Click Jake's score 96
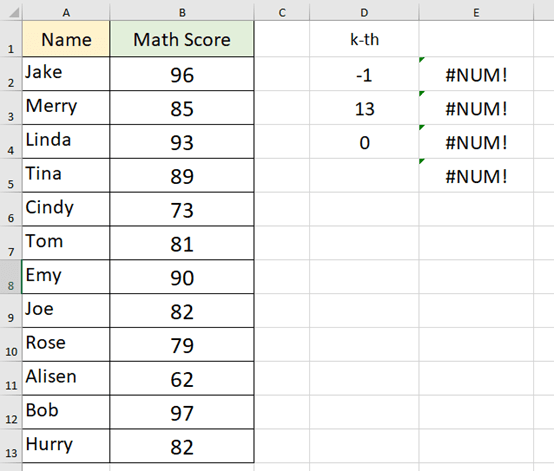The width and height of the screenshot is (554, 471). click(x=182, y=73)
